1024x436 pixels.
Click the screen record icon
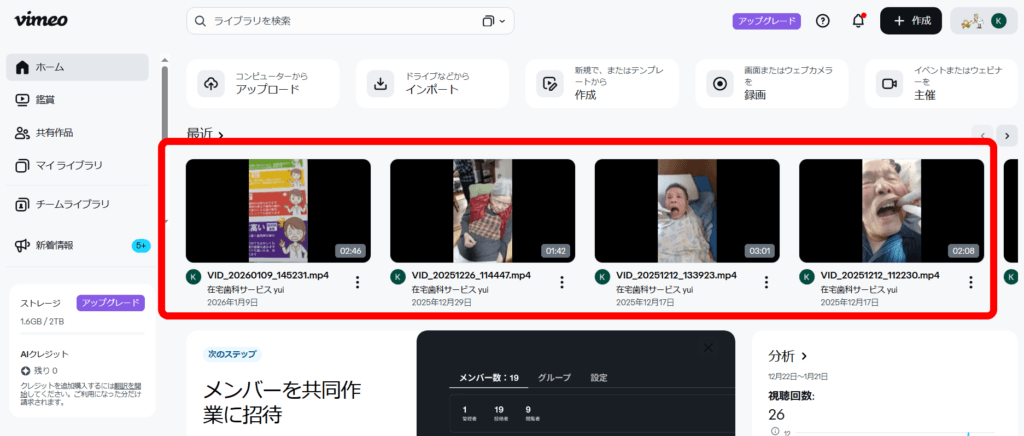tap(718, 83)
